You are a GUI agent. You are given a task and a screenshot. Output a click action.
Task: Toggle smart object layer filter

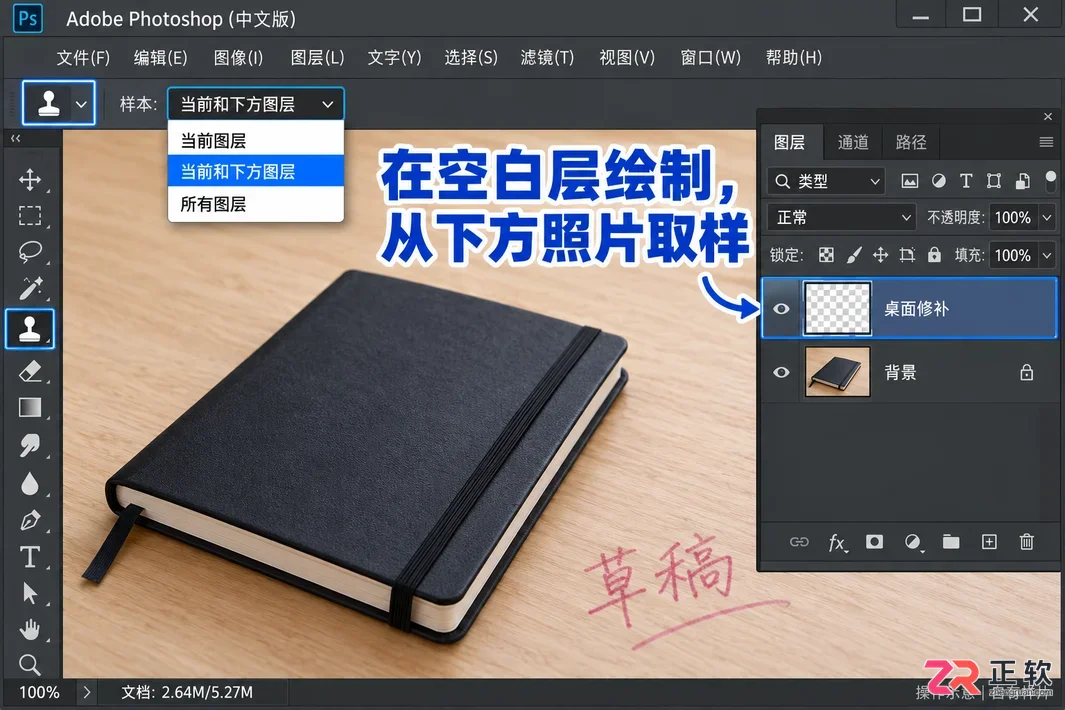(1022, 181)
